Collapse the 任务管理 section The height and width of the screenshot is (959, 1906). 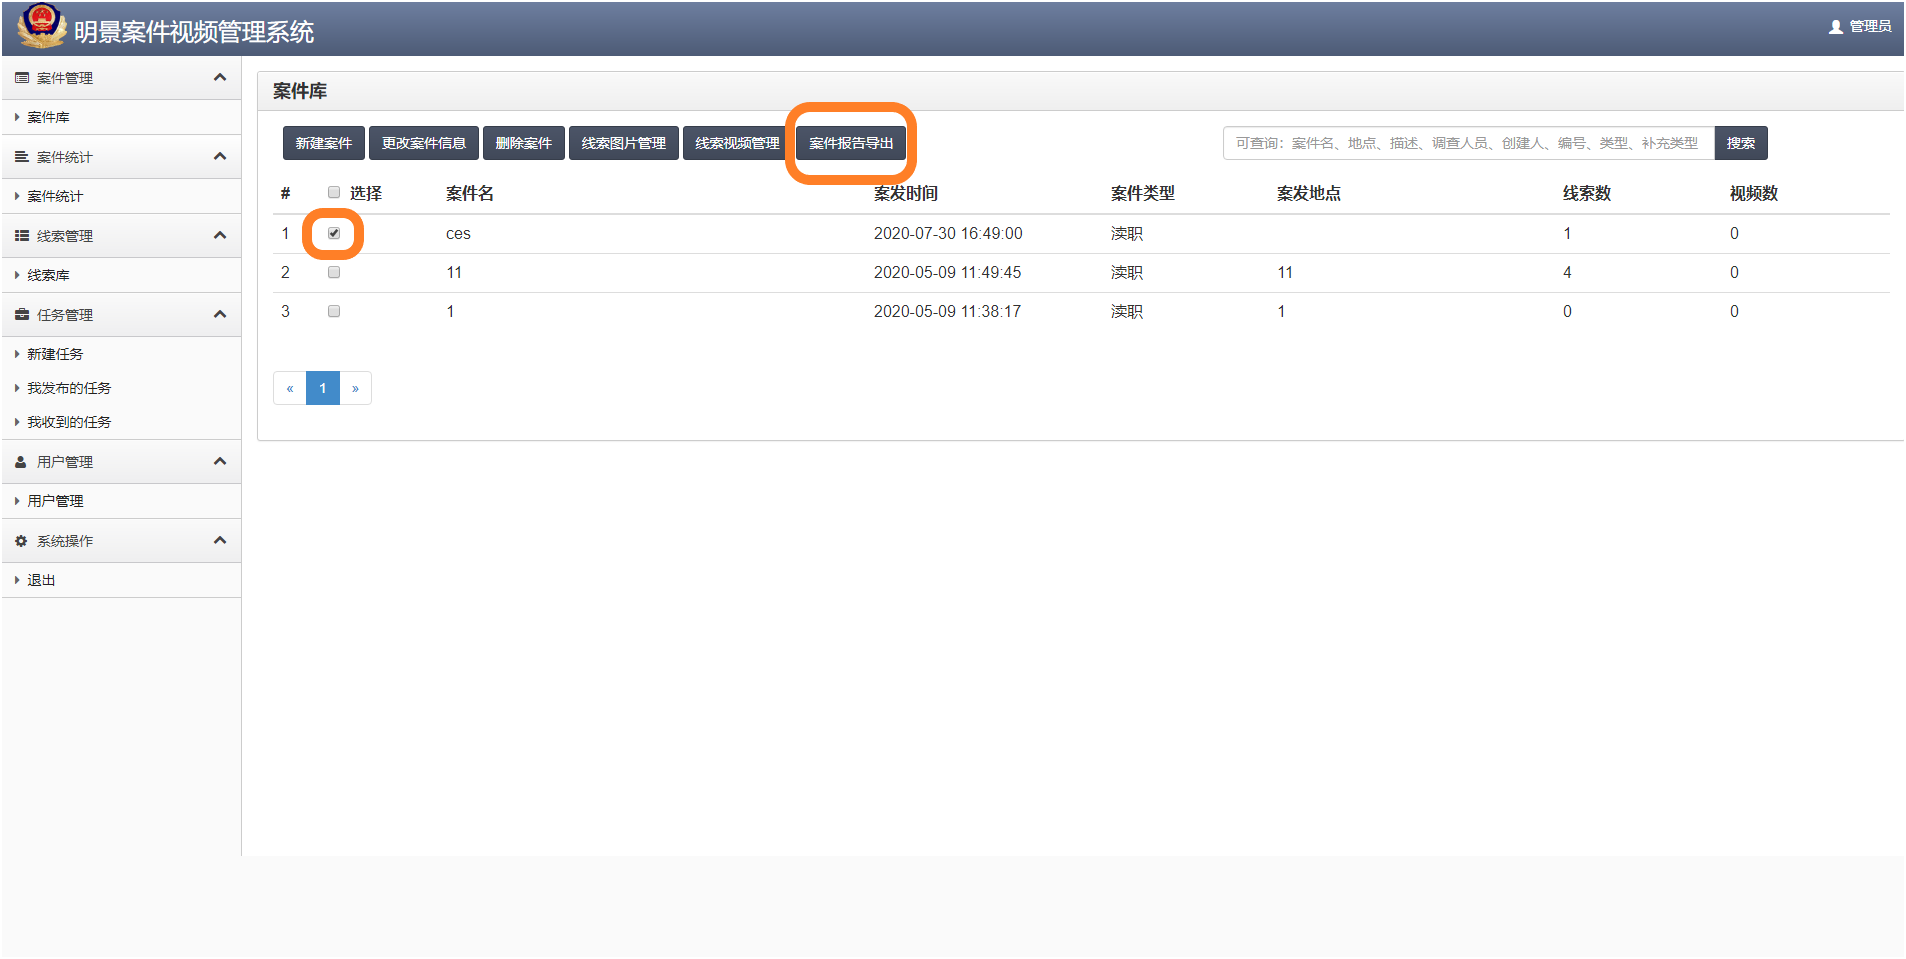[x=220, y=314]
